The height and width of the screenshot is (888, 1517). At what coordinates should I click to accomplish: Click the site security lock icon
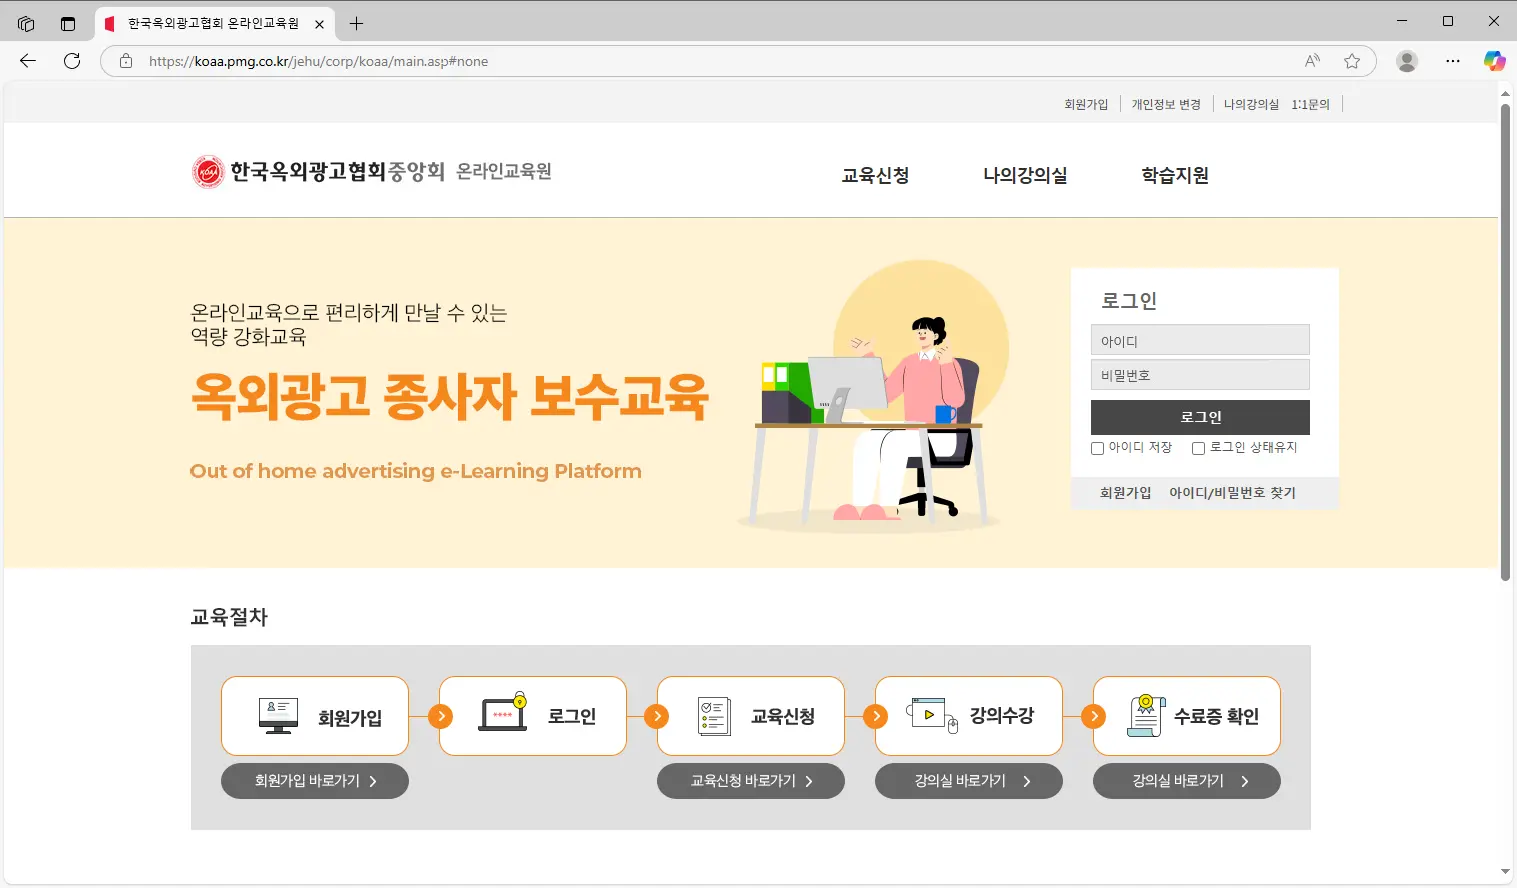[x=125, y=61]
